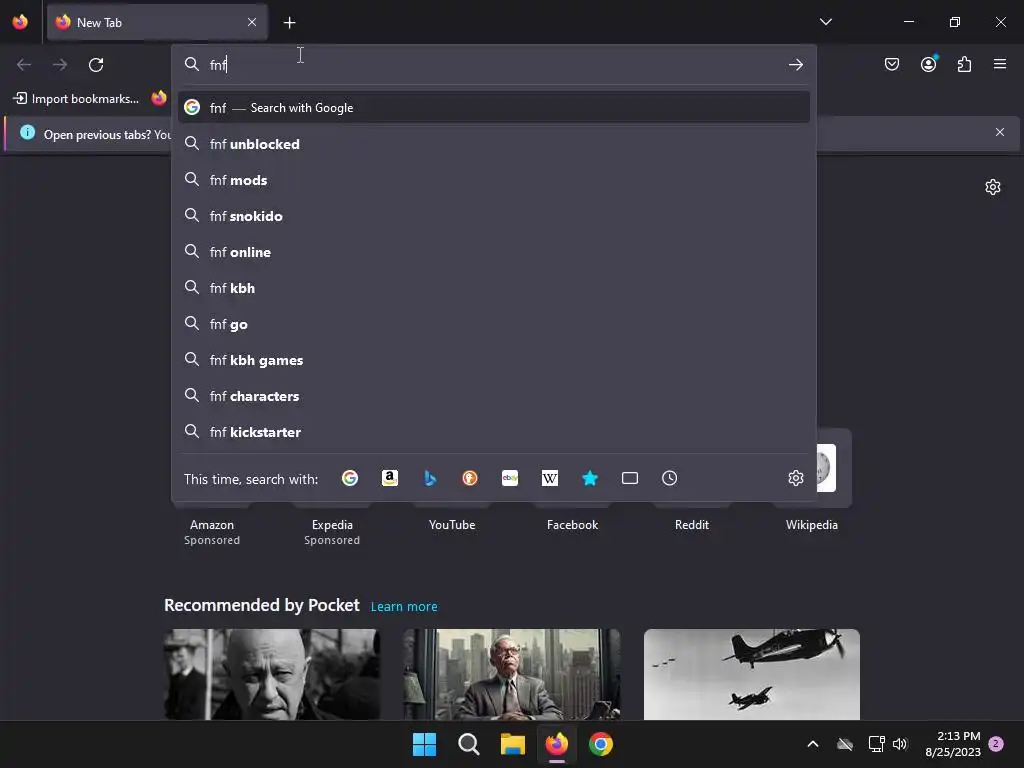The image size is (1024, 768).
Task: Open clock showing 2:13 PM 8/25/2023
Action: tap(953, 744)
